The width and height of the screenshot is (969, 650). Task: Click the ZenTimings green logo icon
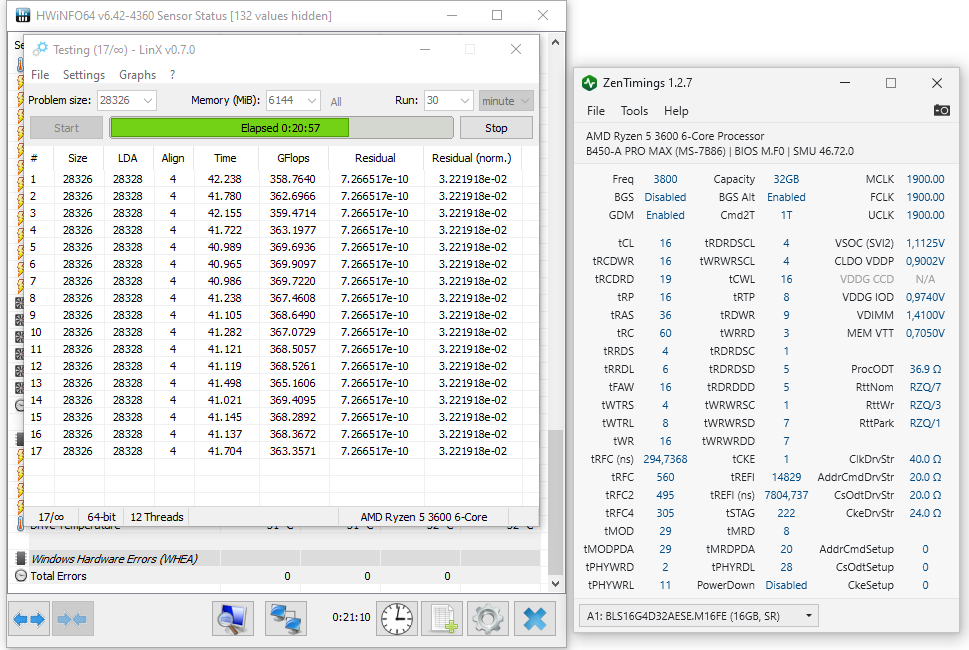(589, 83)
